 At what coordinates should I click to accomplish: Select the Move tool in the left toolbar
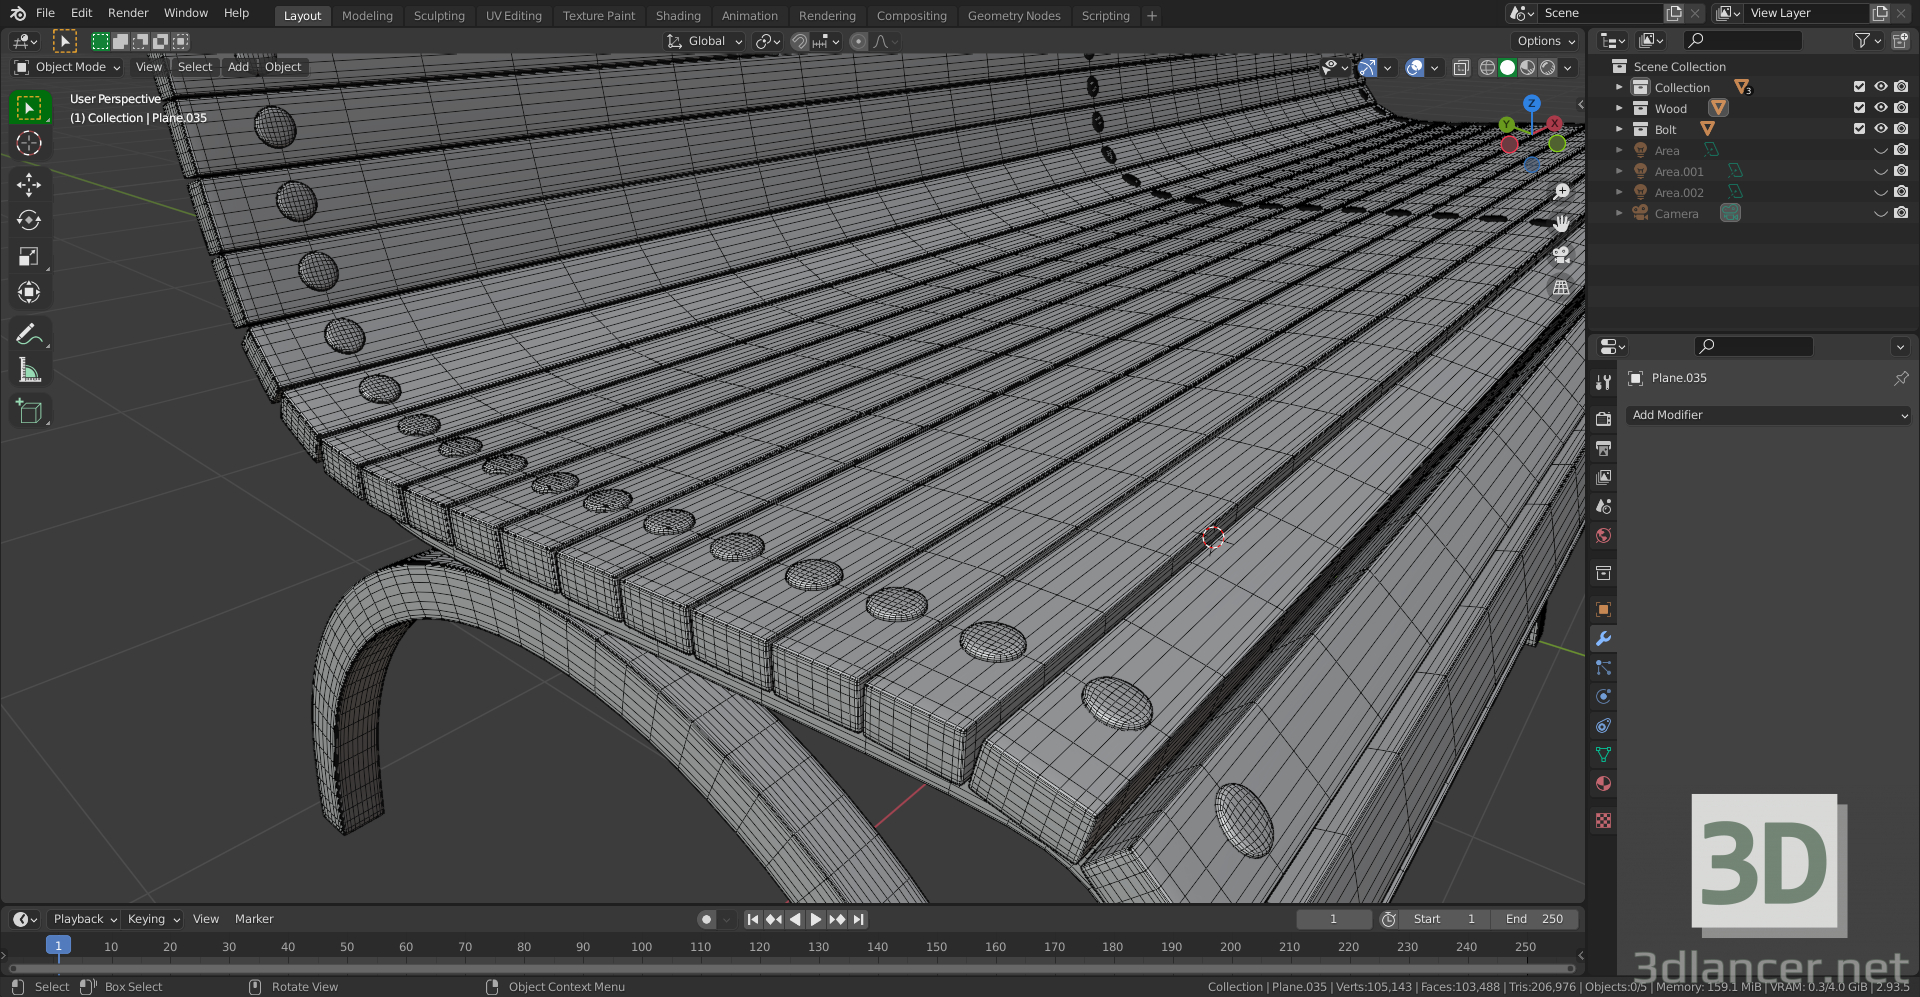(29, 184)
